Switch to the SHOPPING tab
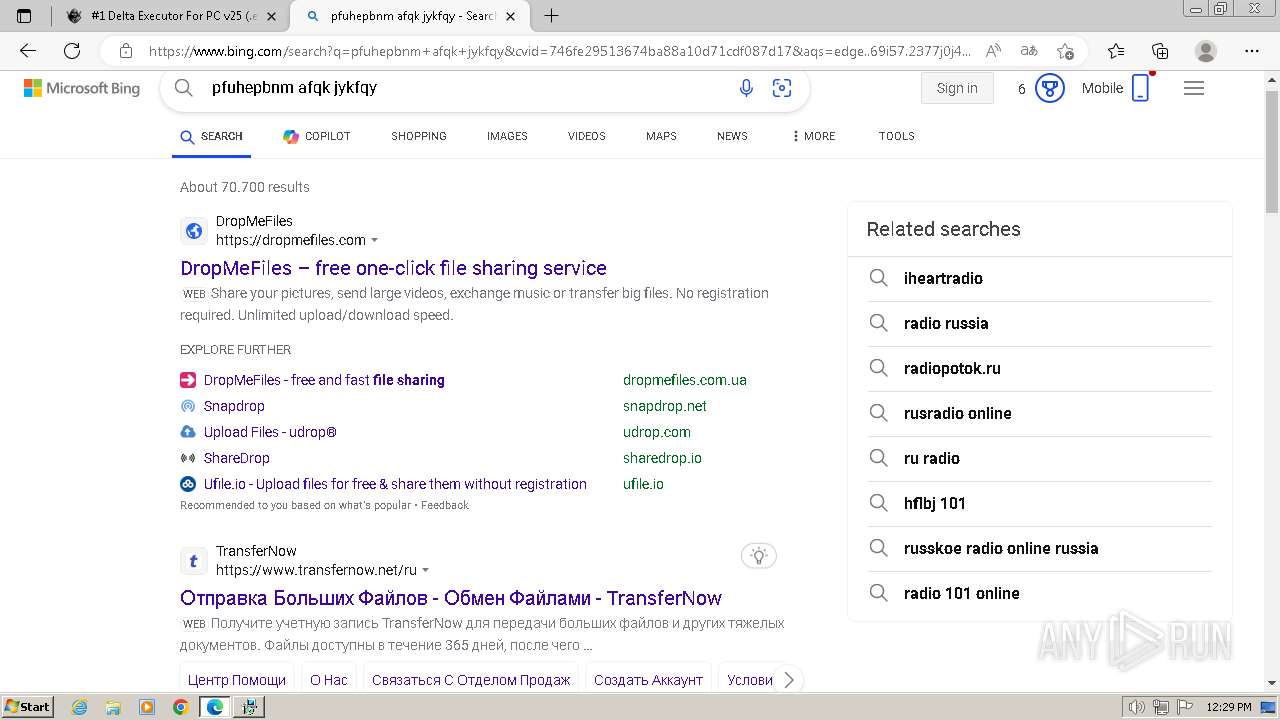Viewport: 1280px width, 720px height. tap(419, 136)
